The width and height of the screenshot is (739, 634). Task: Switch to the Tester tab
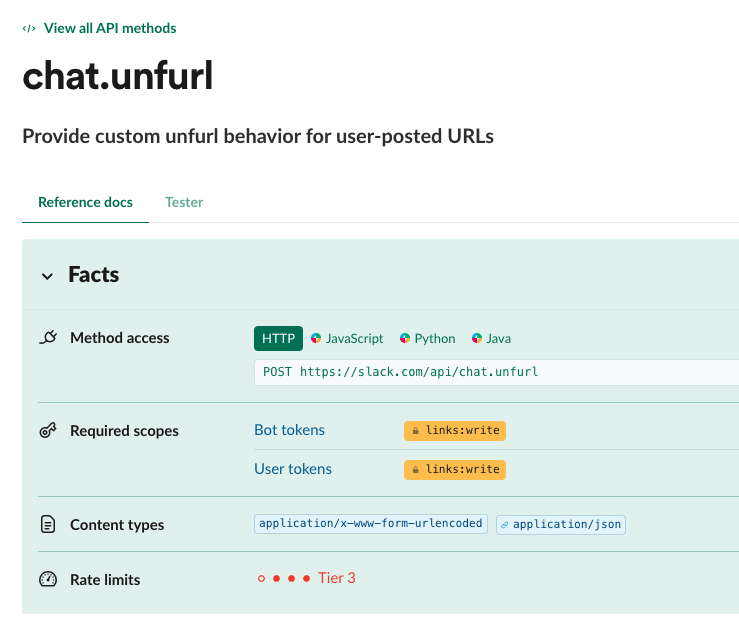[184, 202]
